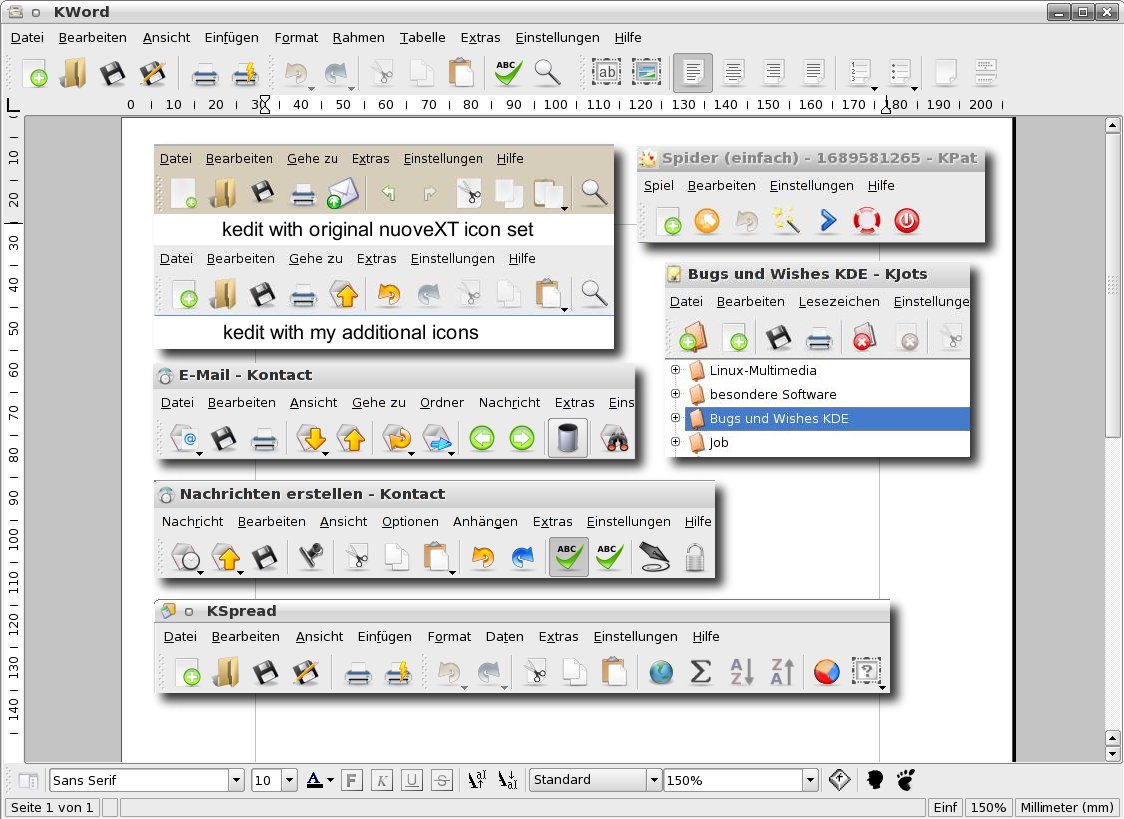Toggle strikethrough (S) formatting
This screenshot has width=1124, height=819.
pyautogui.click(x=442, y=780)
